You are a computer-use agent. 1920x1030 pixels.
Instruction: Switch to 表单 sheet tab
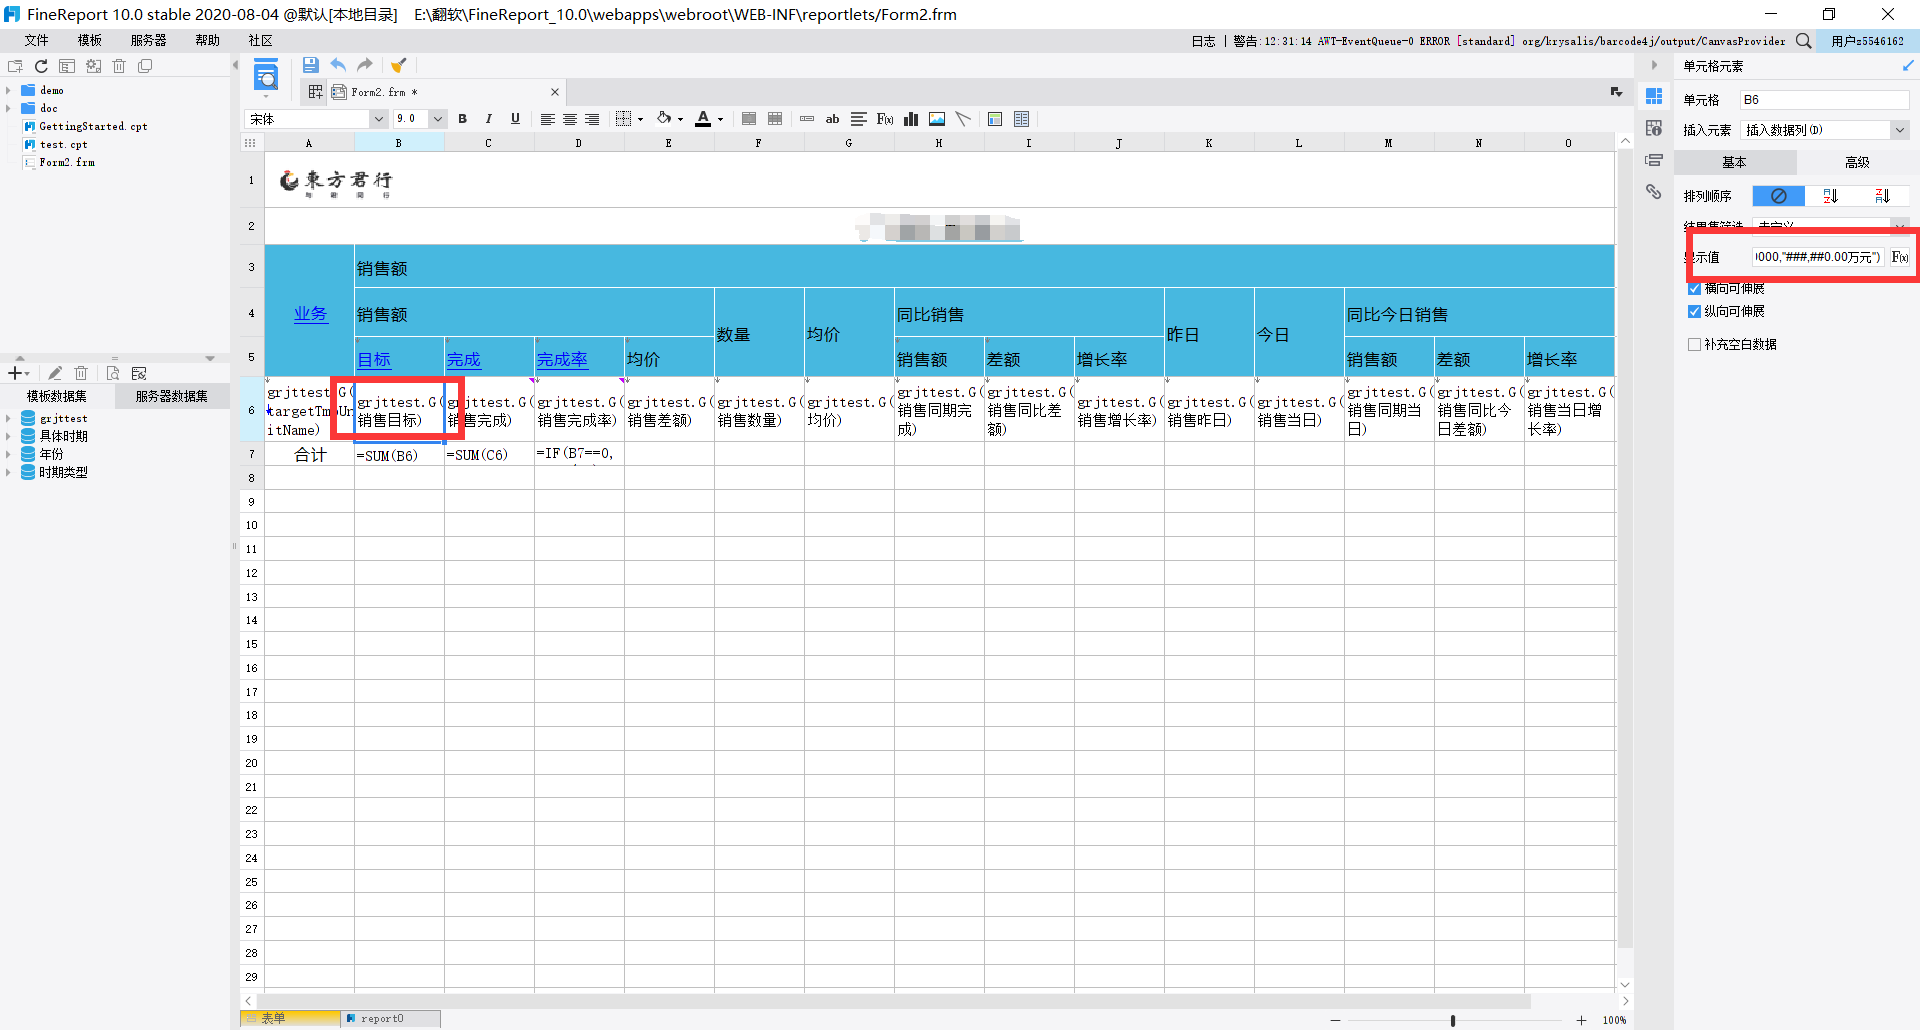pyautogui.click(x=290, y=1018)
